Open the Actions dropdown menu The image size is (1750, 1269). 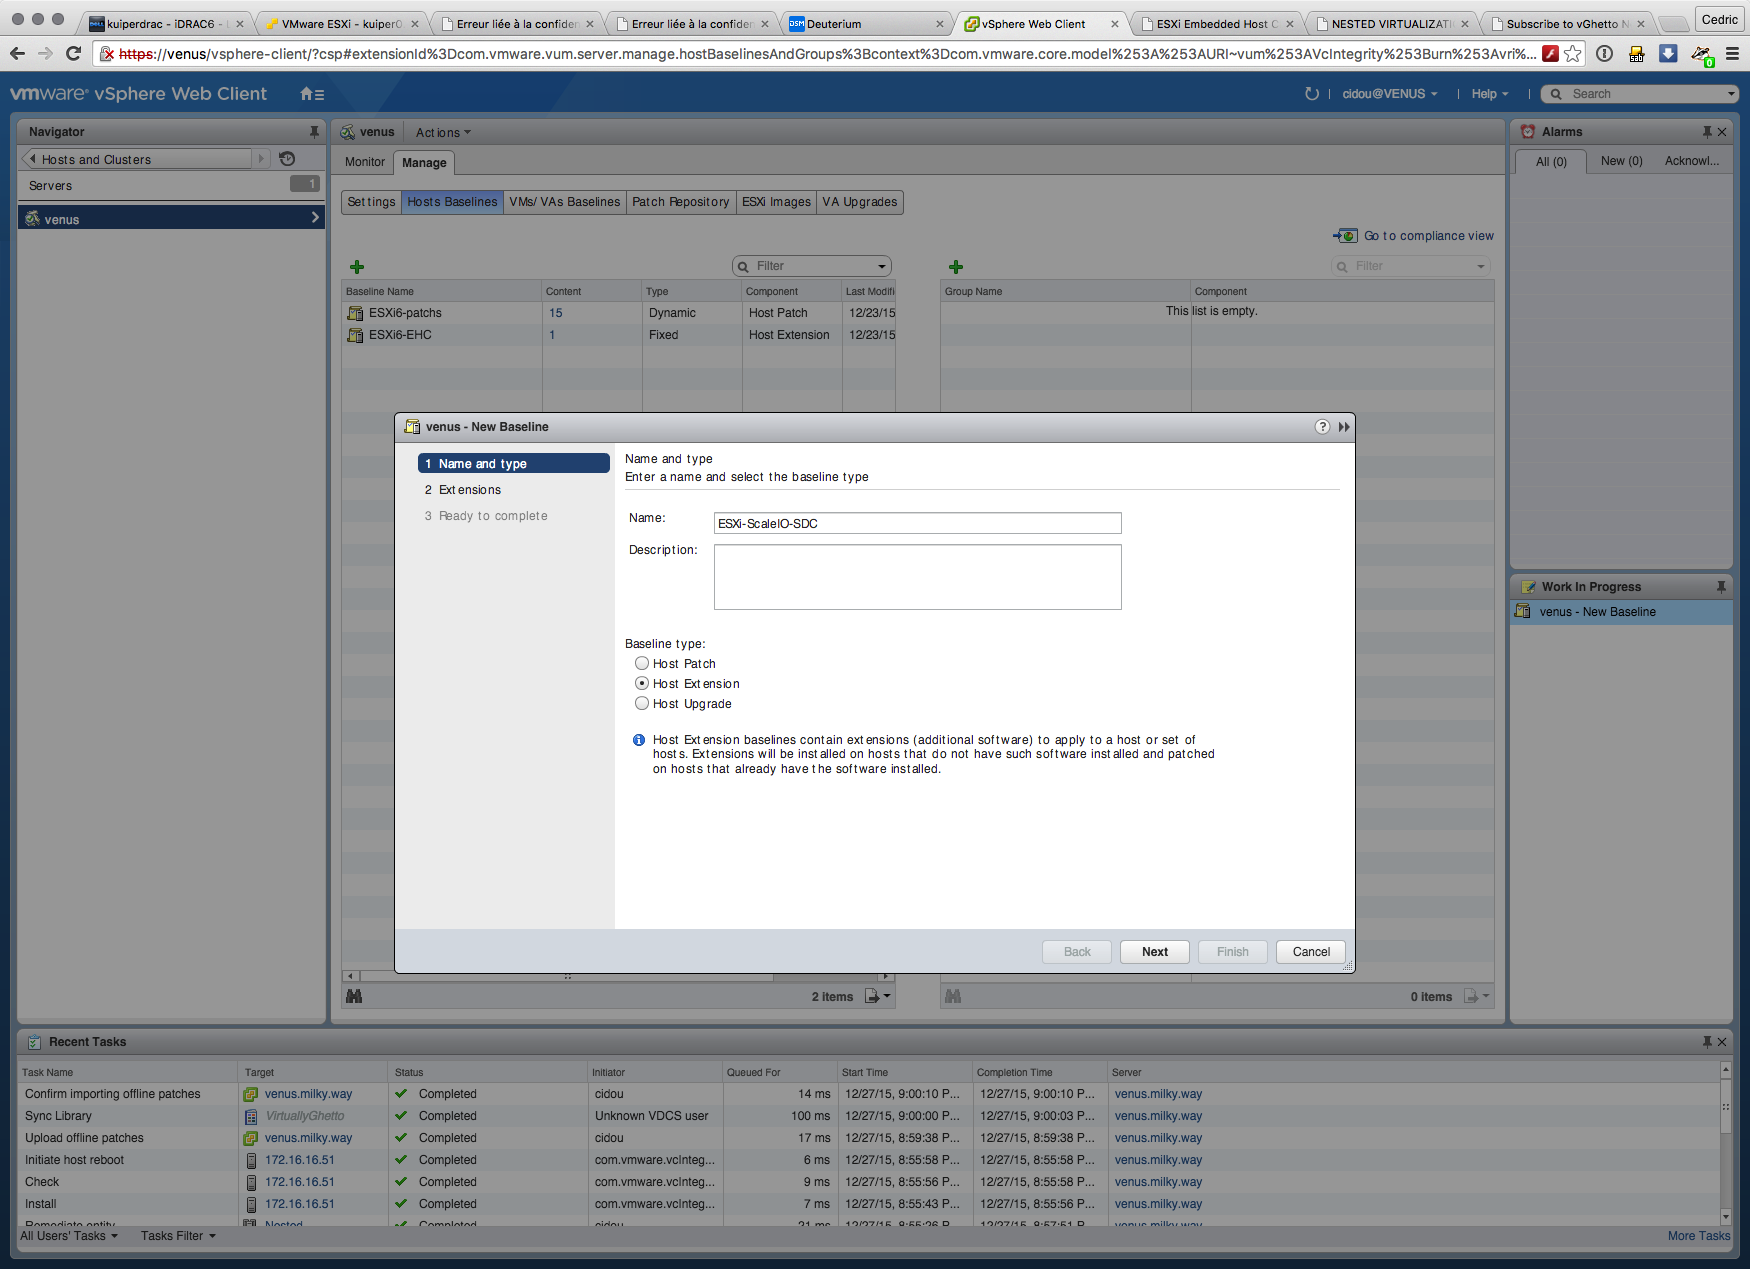[442, 133]
